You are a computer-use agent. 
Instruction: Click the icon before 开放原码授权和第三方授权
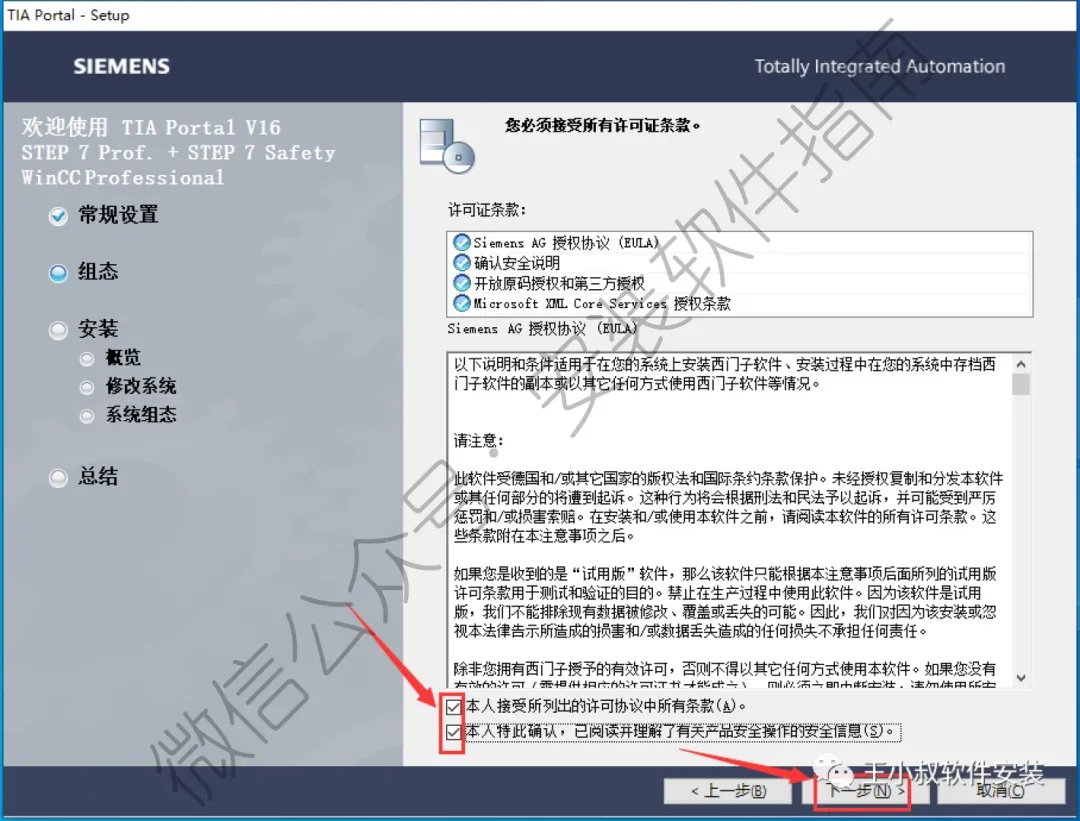click(461, 282)
